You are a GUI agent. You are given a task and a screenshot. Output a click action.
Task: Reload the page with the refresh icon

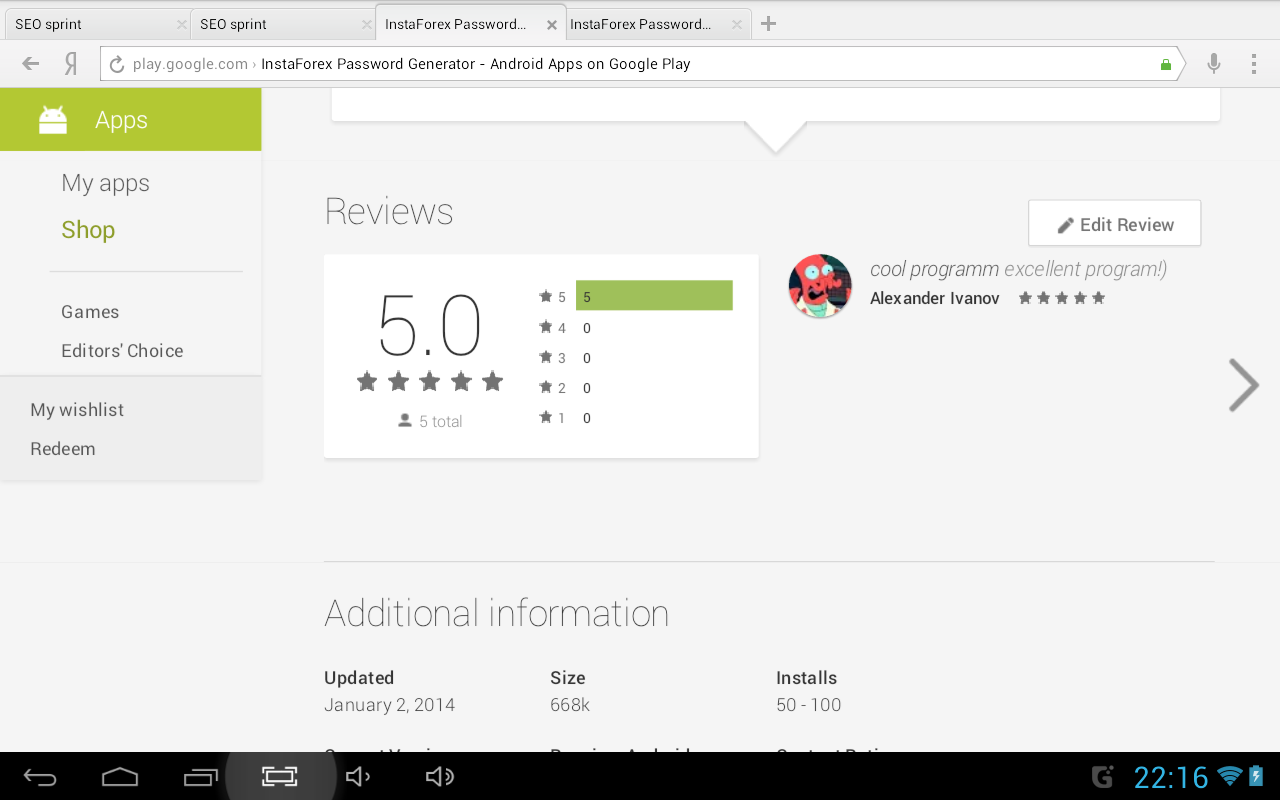point(116,64)
